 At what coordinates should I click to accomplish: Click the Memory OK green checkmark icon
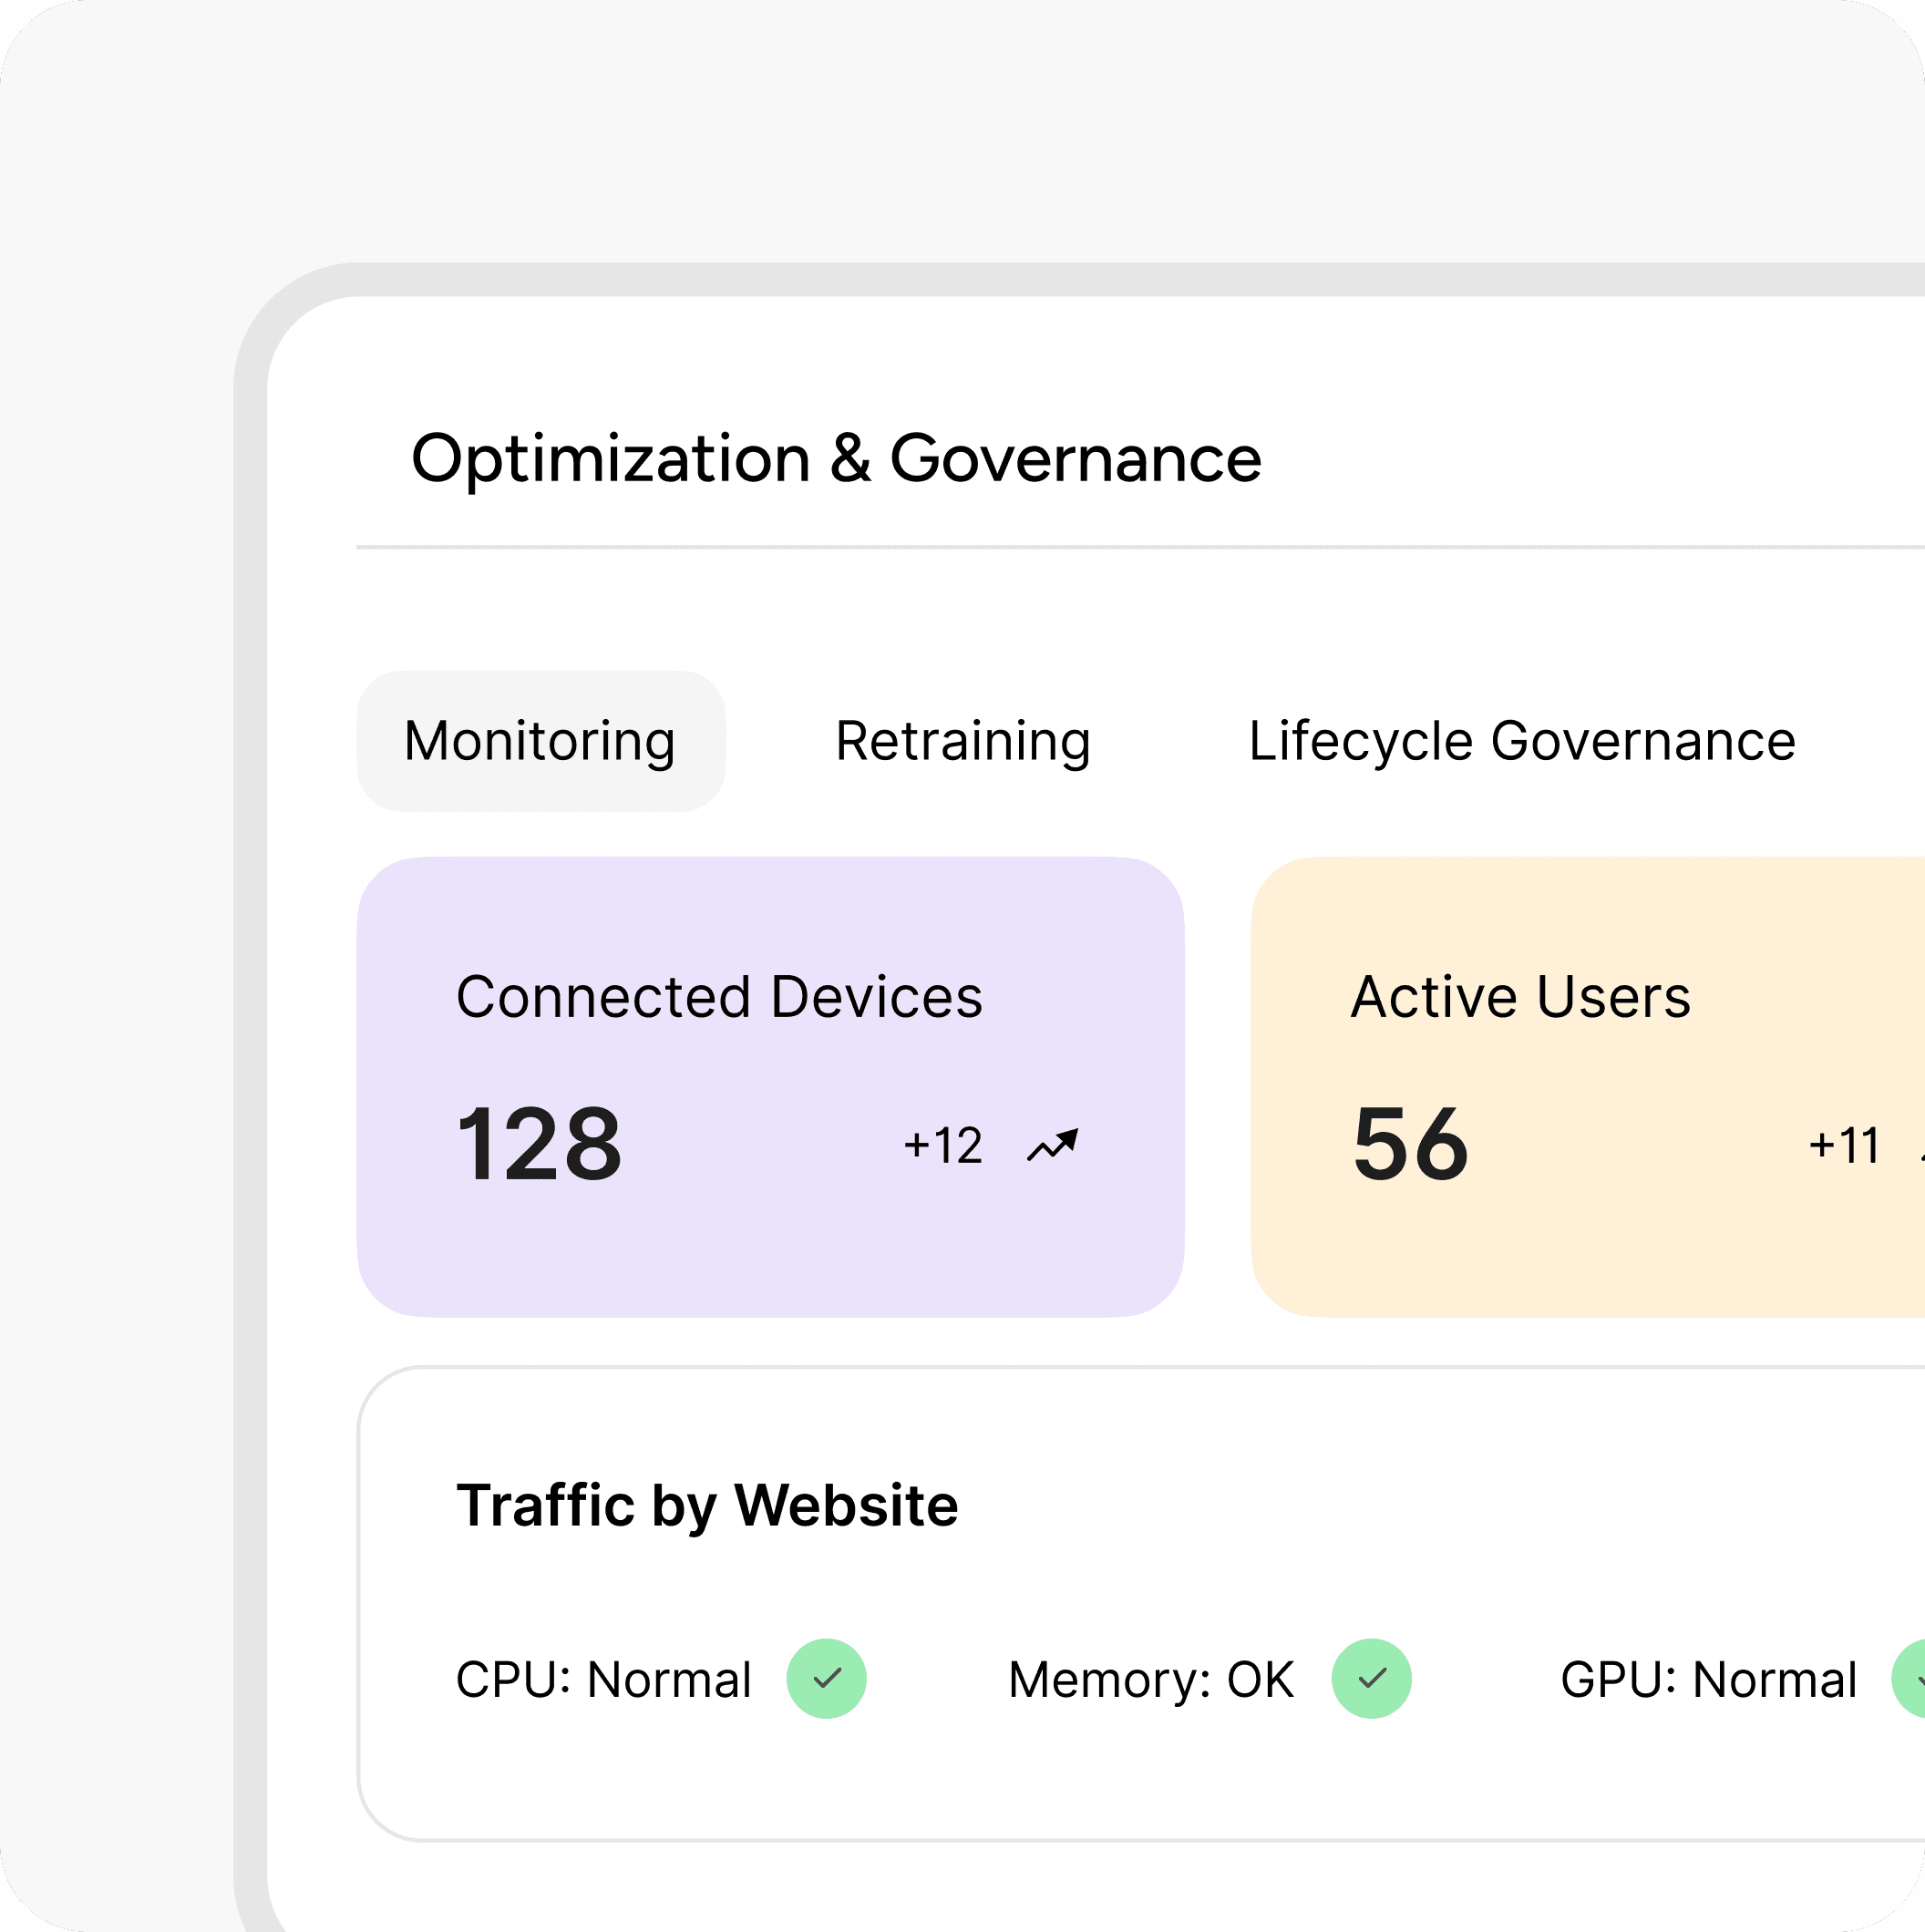1372,1679
